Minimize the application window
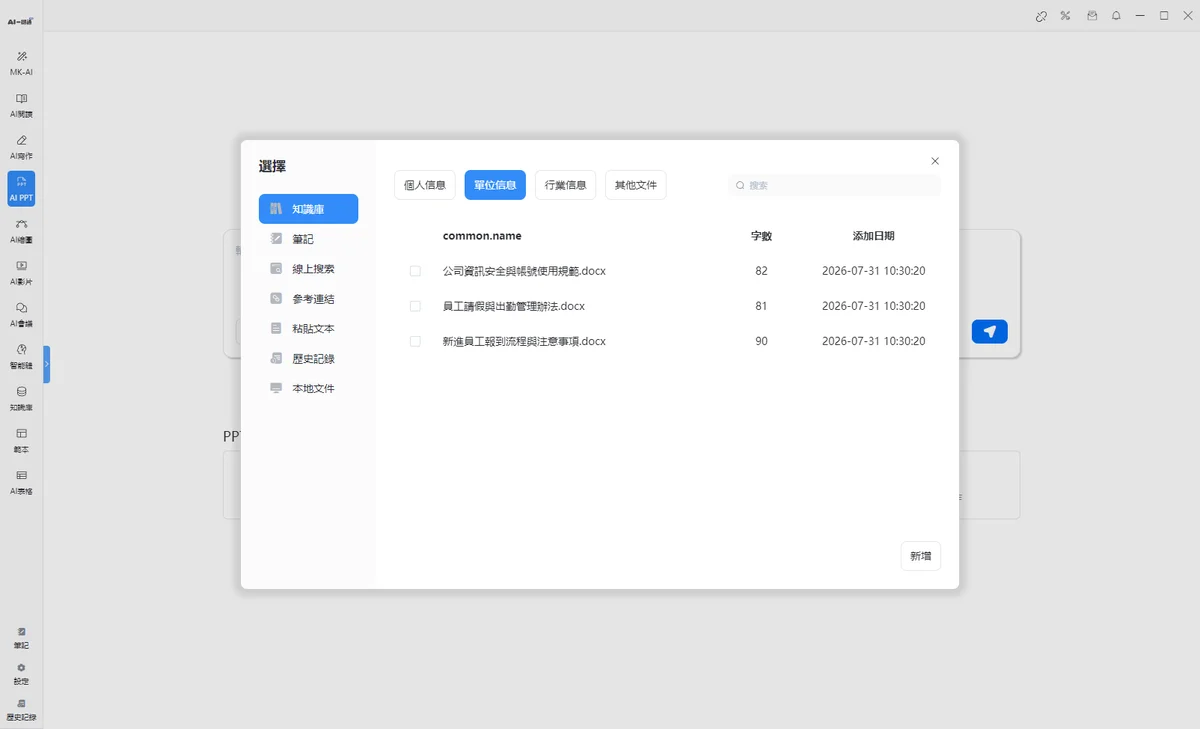1200x729 pixels. pyautogui.click(x=1141, y=16)
